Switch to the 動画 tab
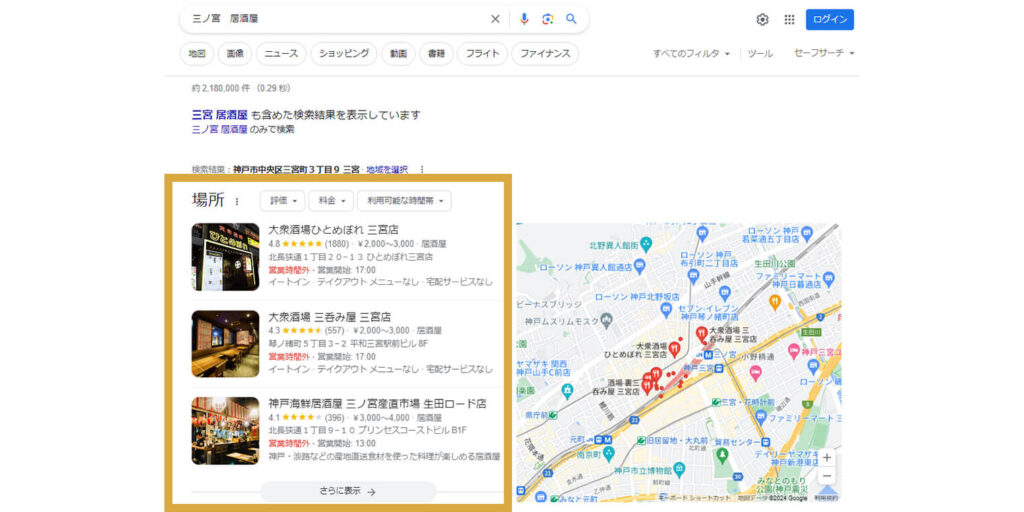 click(x=398, y=54)
